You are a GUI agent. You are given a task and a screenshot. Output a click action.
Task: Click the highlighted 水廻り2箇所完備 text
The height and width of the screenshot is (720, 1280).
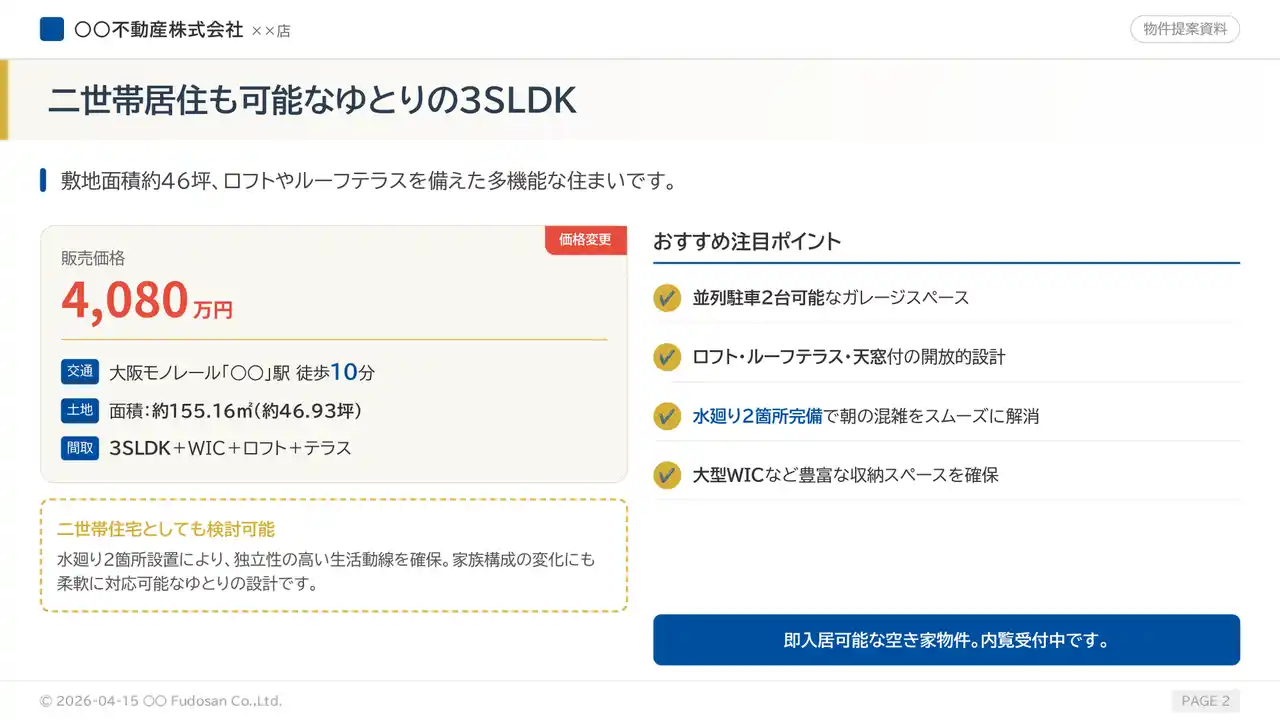pos(757,416)
